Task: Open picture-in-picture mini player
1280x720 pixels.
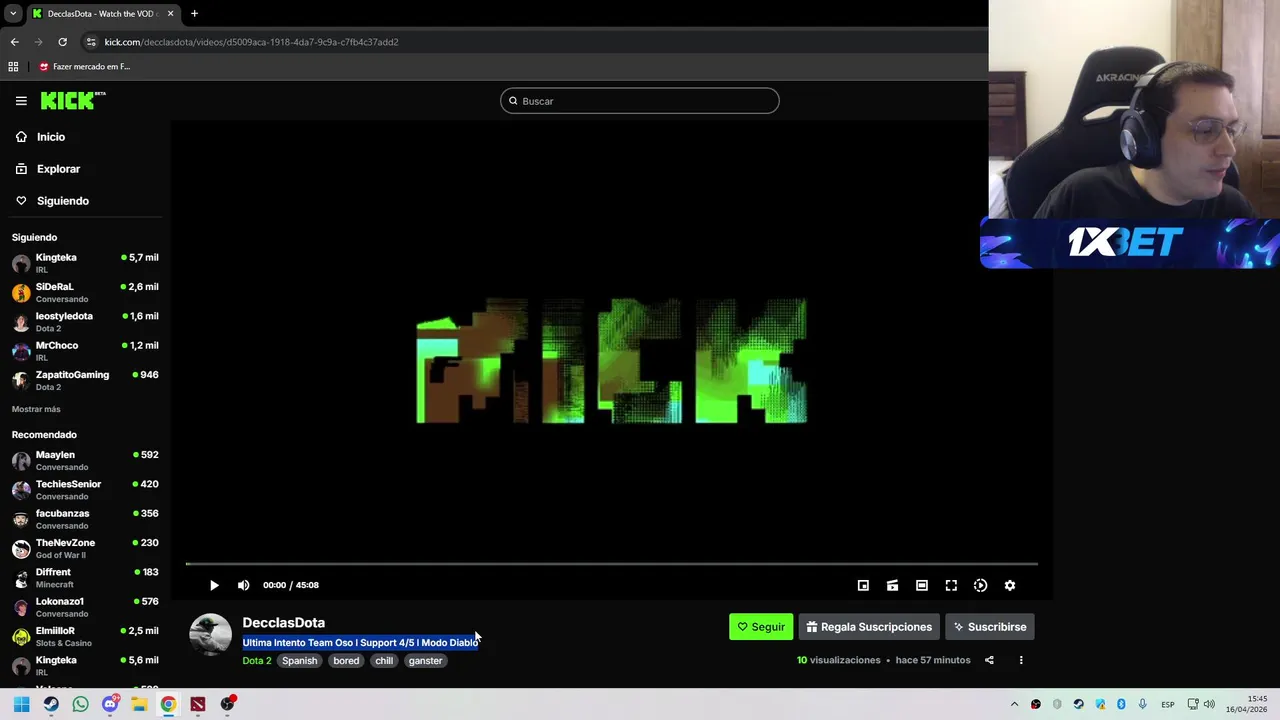Action: pos(863,585)
